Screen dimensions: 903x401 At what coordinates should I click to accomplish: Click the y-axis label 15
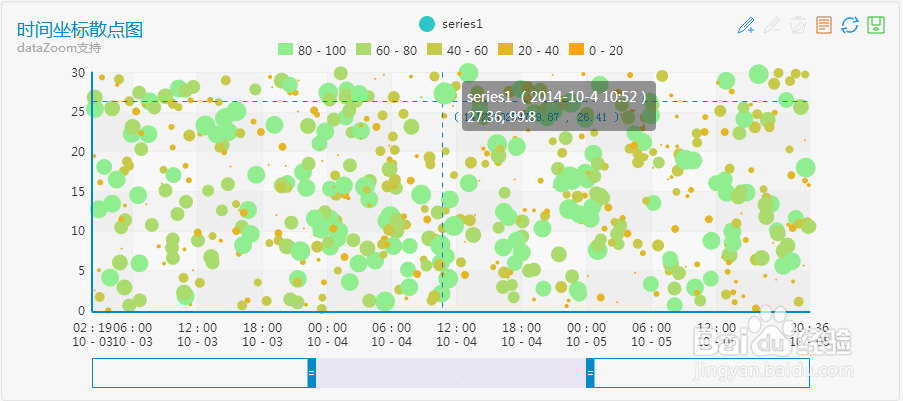(x=78, y=191)
